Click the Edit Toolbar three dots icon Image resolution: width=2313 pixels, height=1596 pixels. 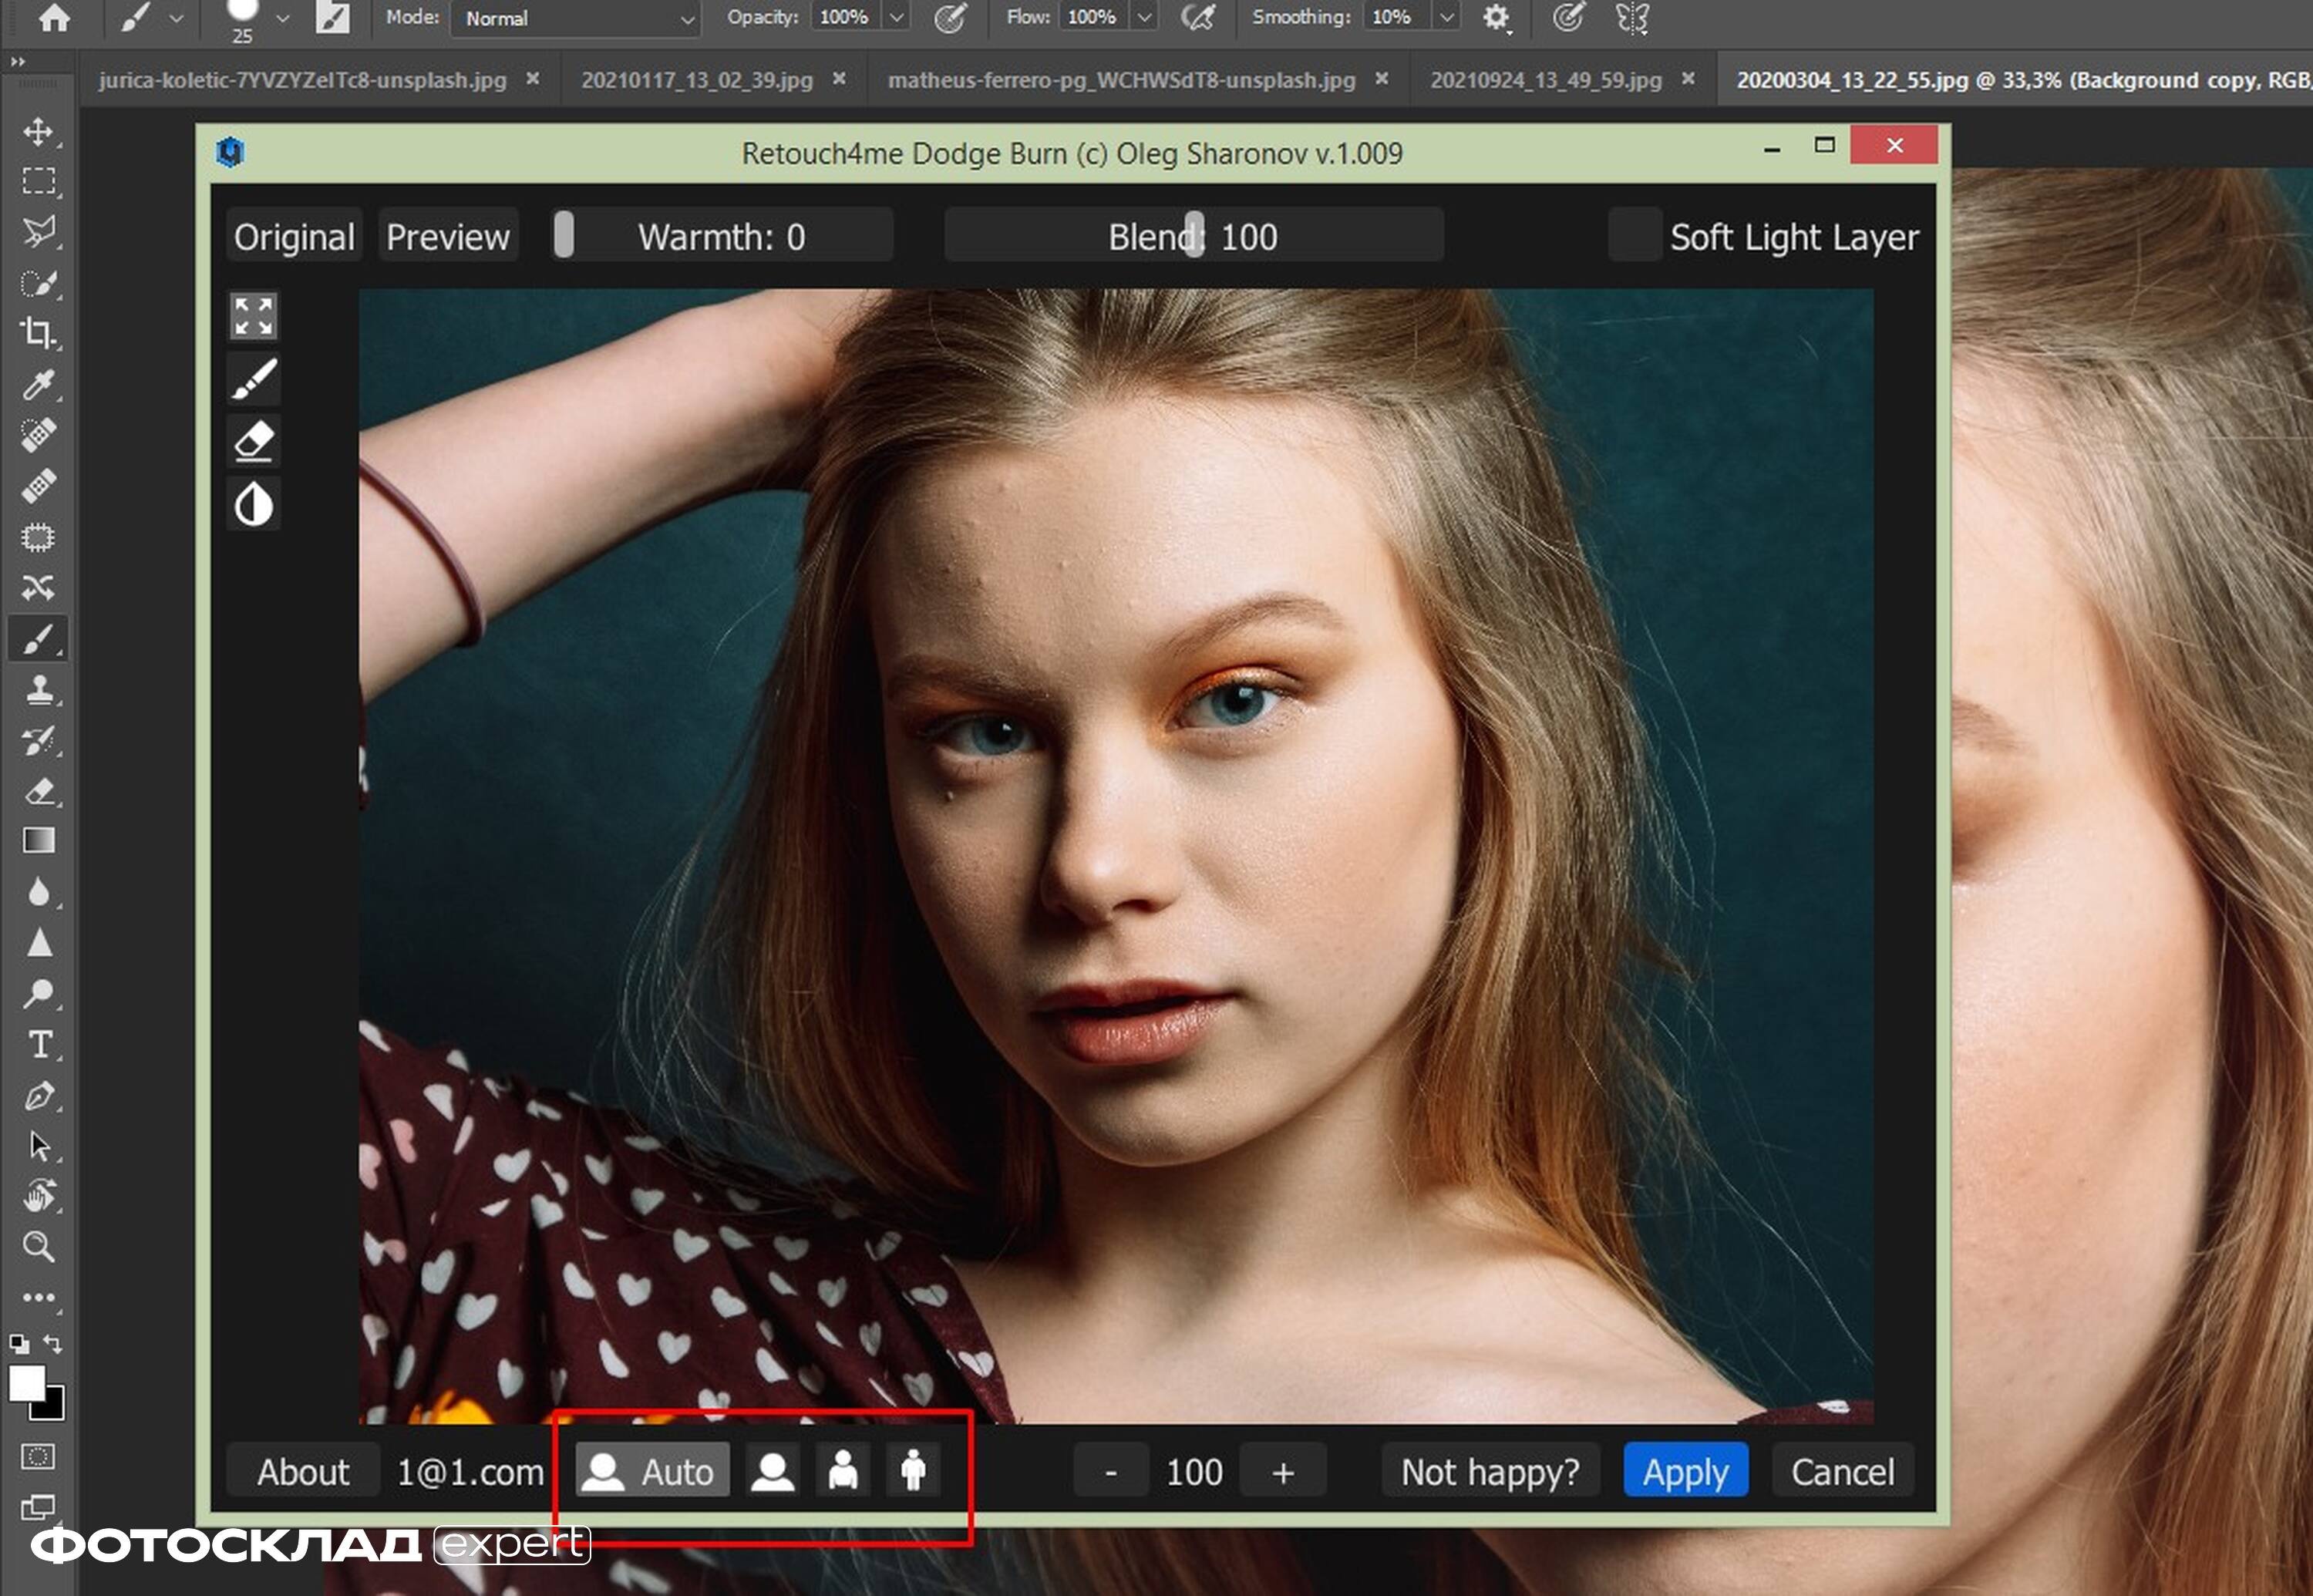(38, 1297)
